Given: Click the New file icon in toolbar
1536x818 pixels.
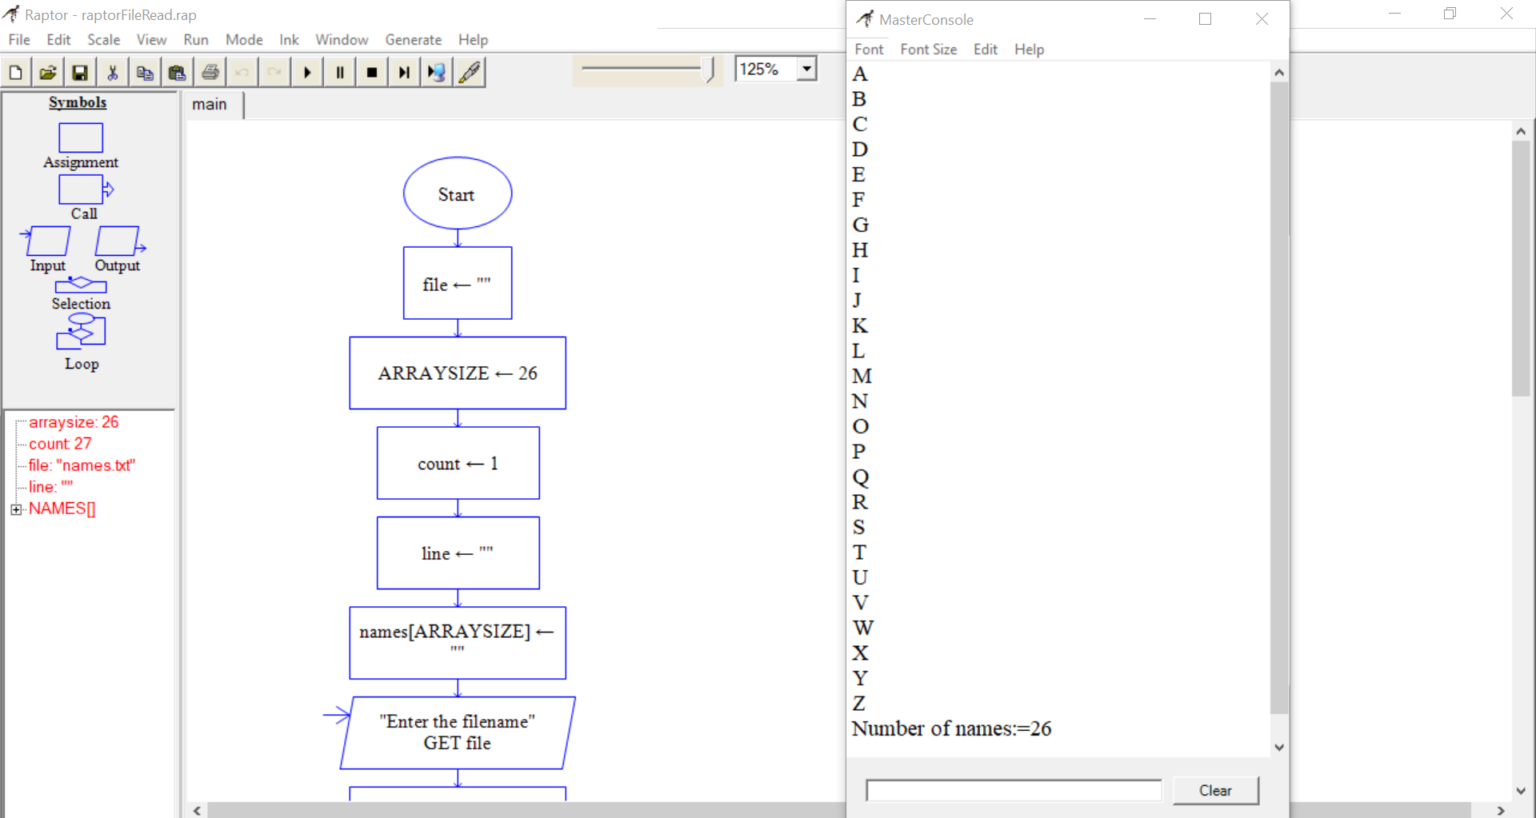Looking at the screenshot, I should [16, 72].
